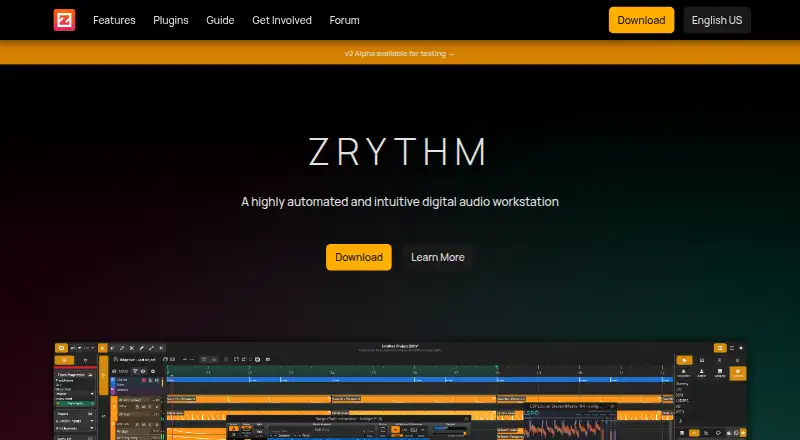Click the Learn More button
The height and width of the screenshot is (440, 800).
[x=438, y=257]
